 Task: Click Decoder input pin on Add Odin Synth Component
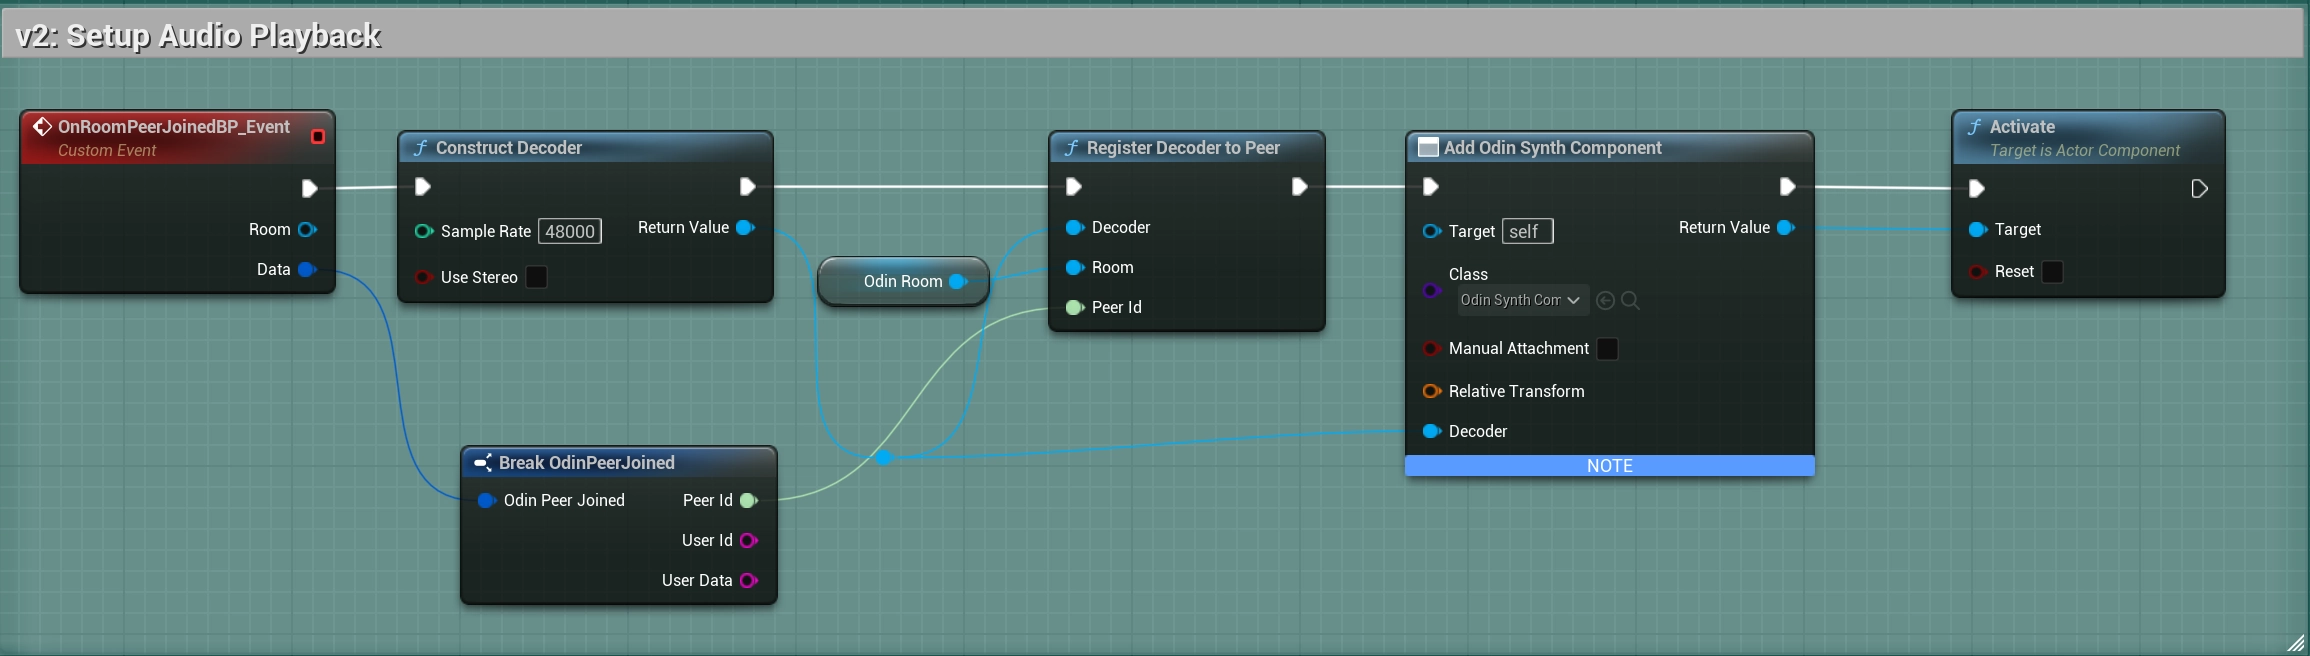(1432, 431)
